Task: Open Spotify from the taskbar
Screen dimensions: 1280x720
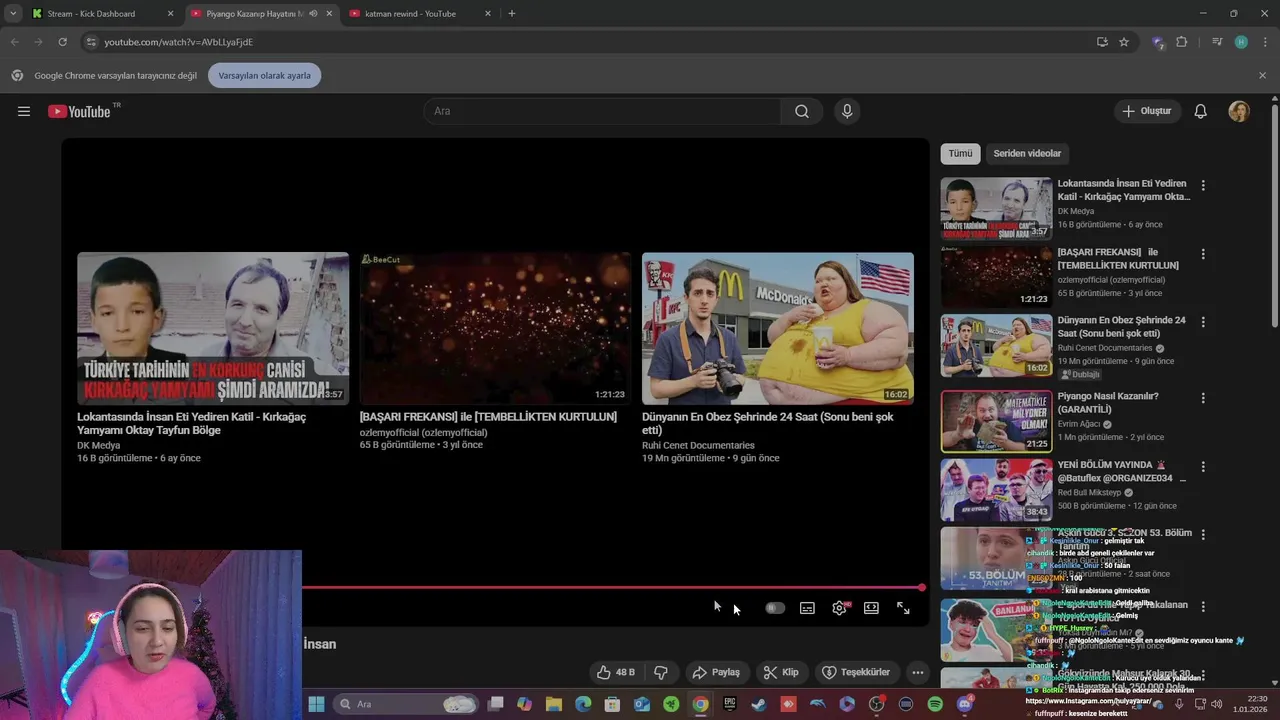Action: [x=935, y=704]
